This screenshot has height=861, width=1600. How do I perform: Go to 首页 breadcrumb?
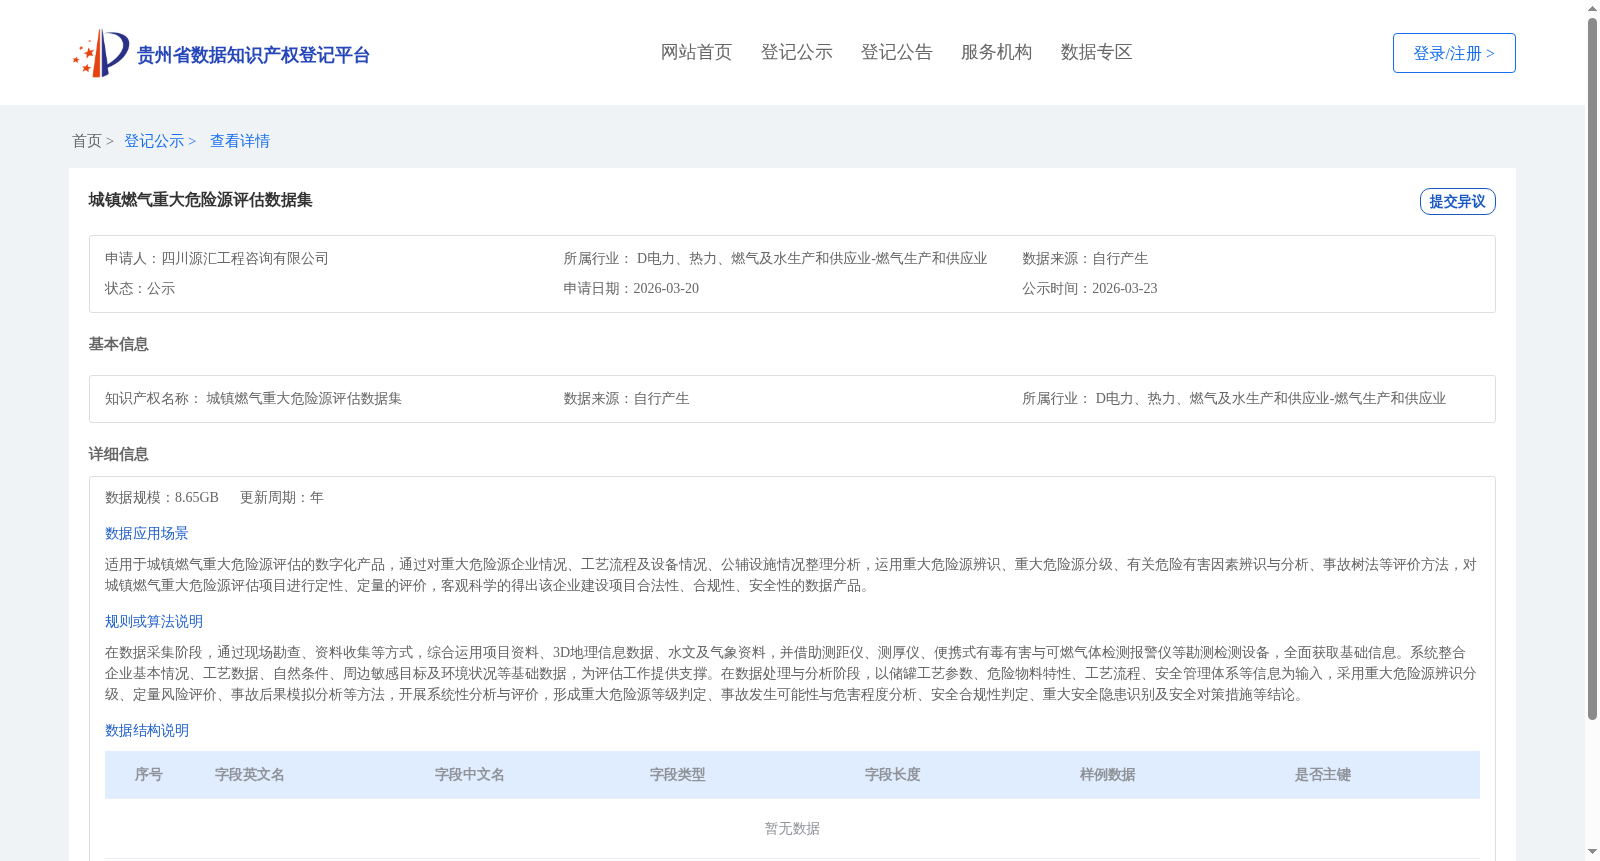tap(87, 141)
